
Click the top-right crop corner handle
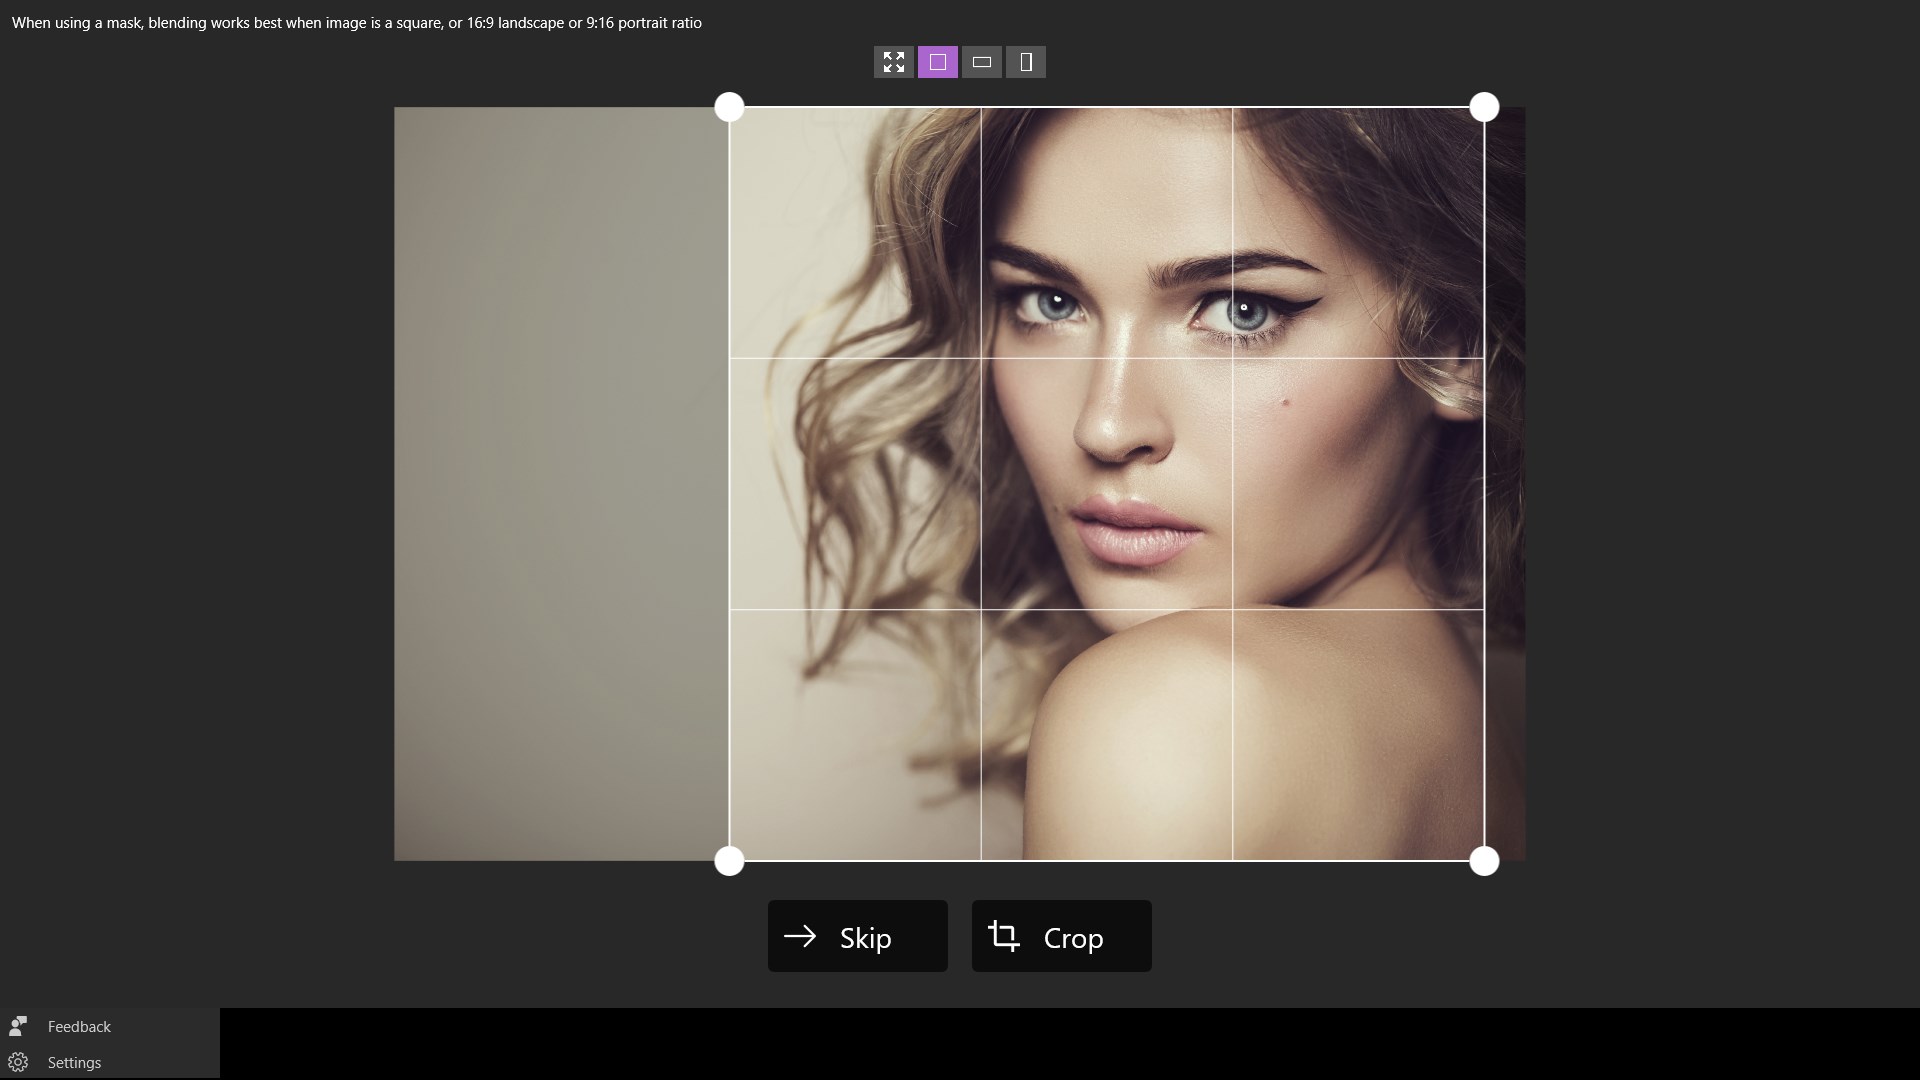[1484, 107]
